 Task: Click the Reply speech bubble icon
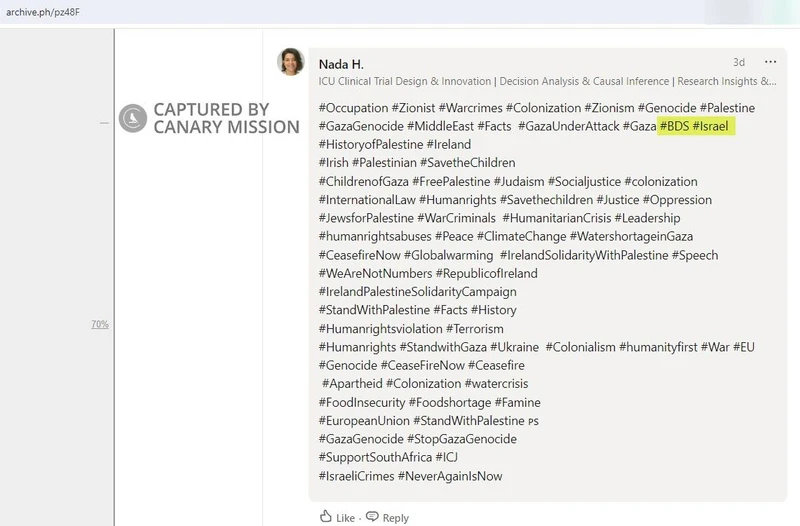tap(372, 517)
